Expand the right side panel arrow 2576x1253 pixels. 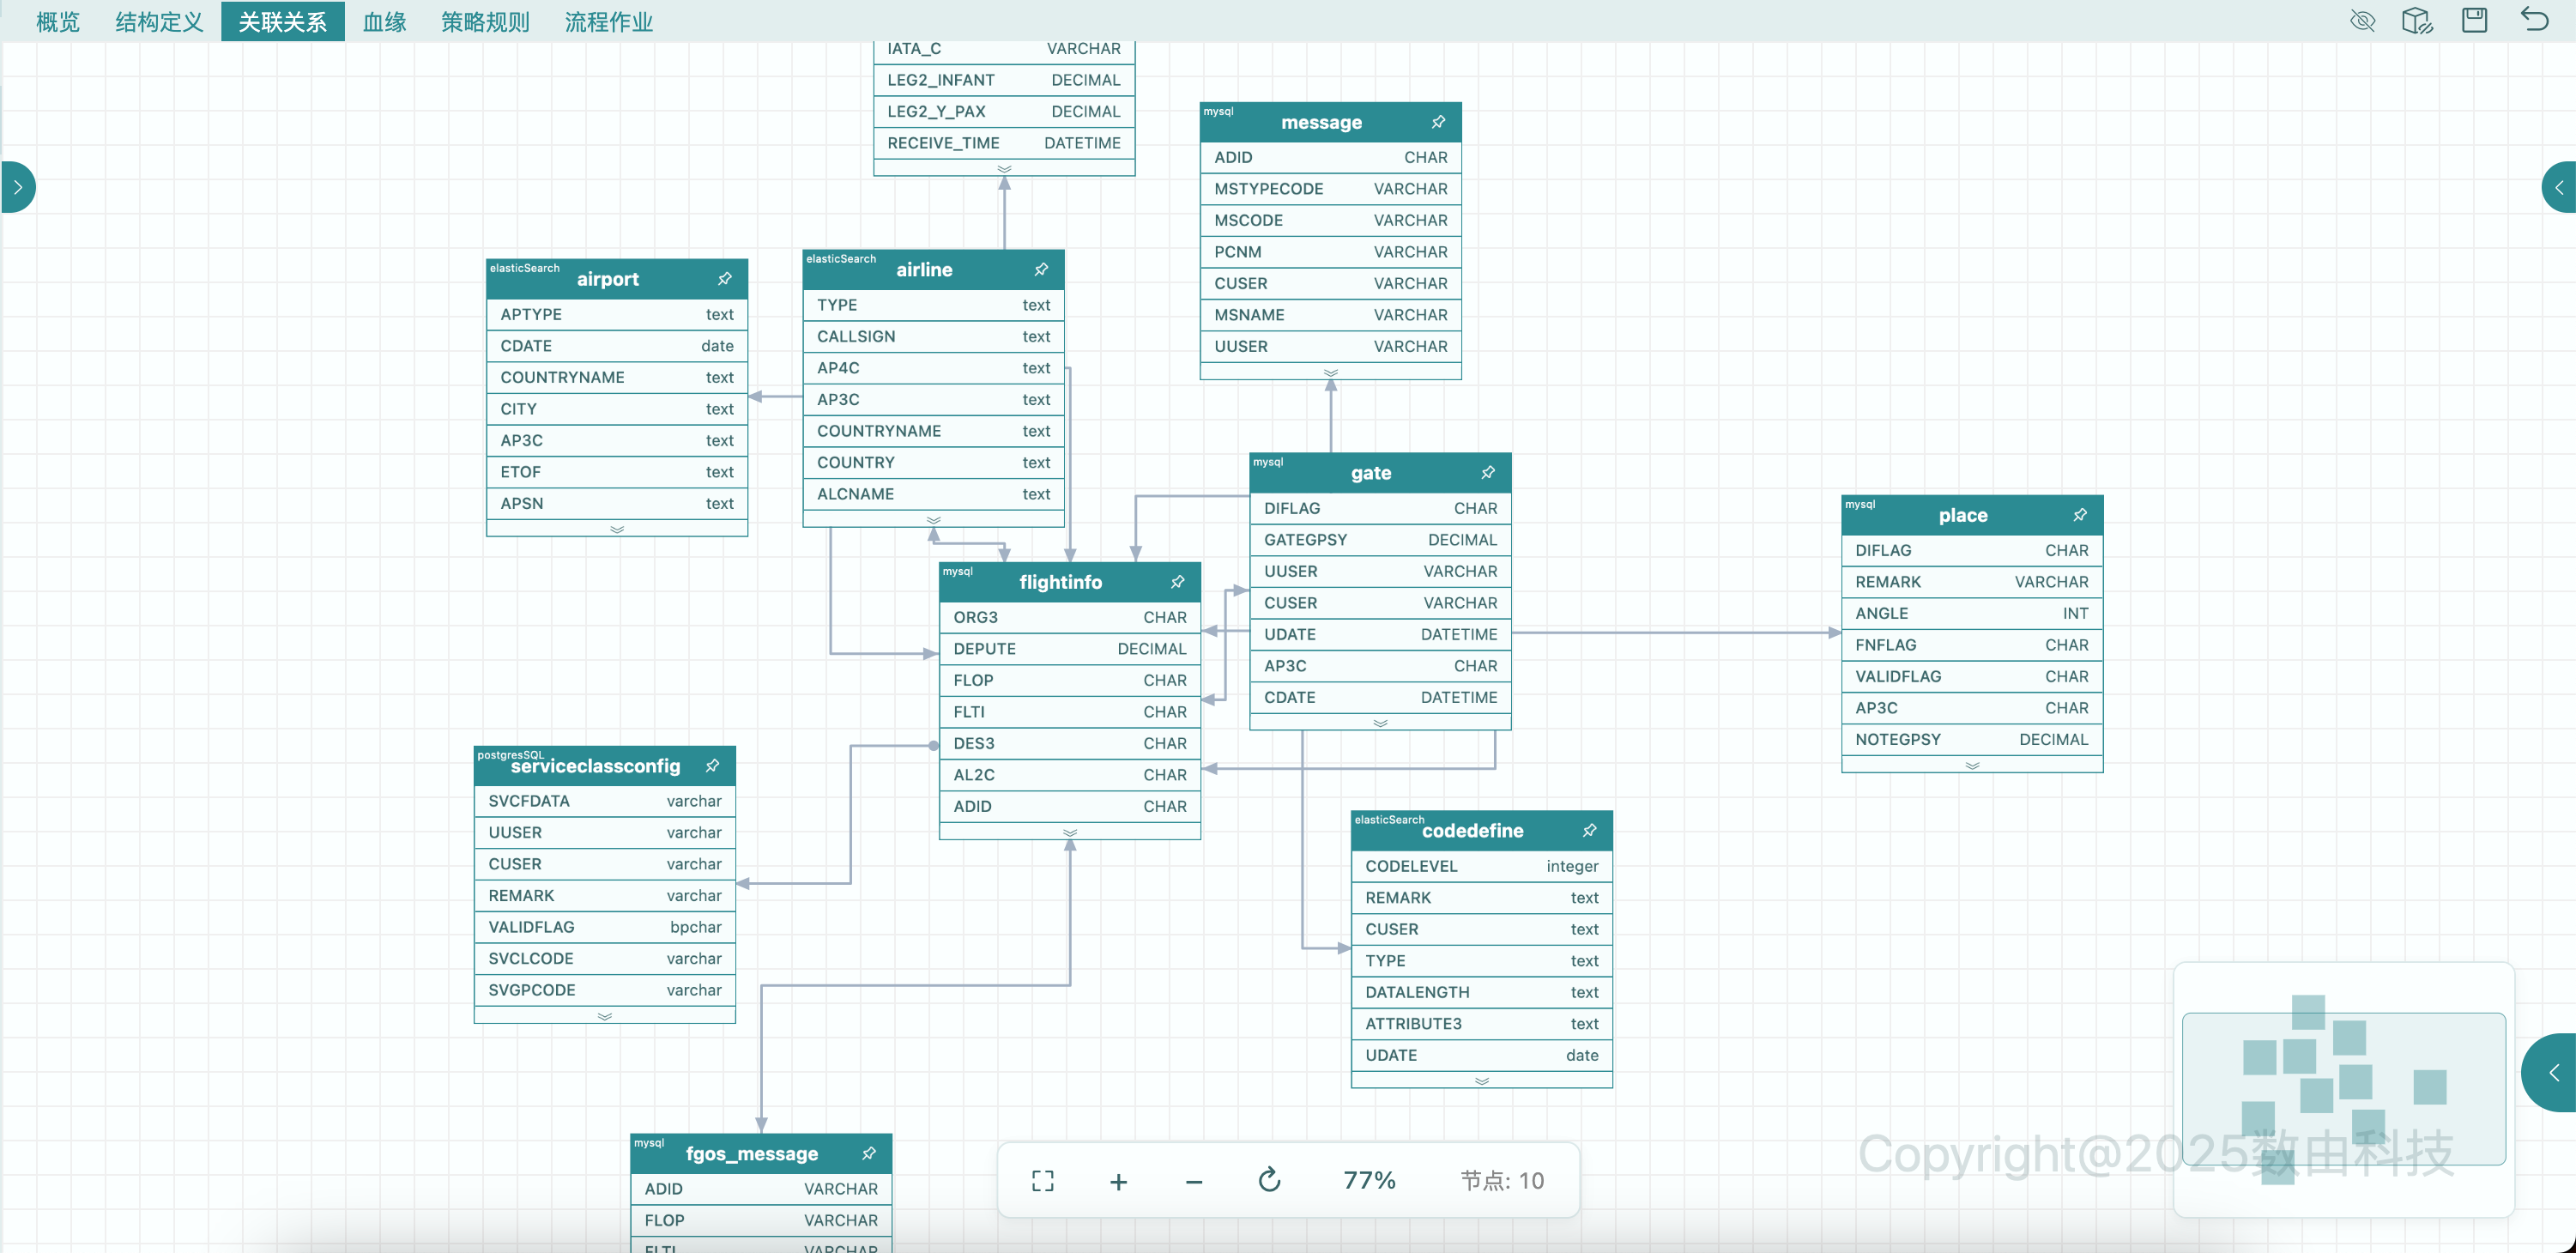tap(2558, 187)
